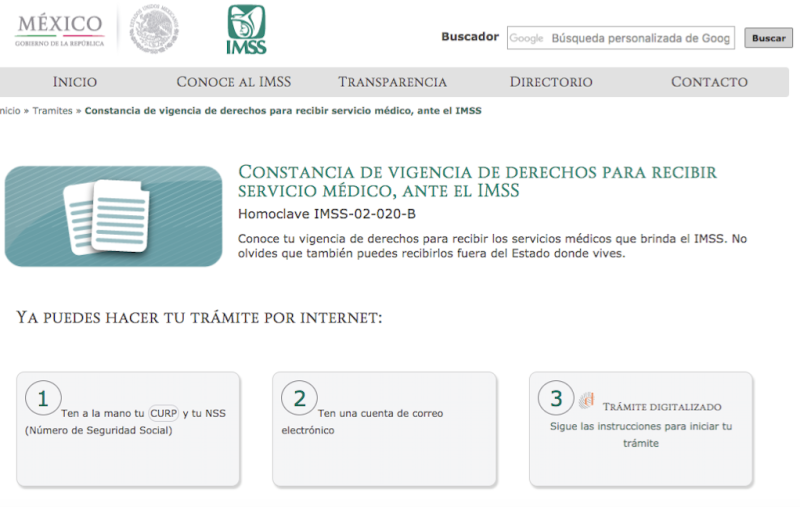Click 'Ten una cuenta de correo electrónico' text
Viewport: 800px width, 507px height.
click(362, 422)
